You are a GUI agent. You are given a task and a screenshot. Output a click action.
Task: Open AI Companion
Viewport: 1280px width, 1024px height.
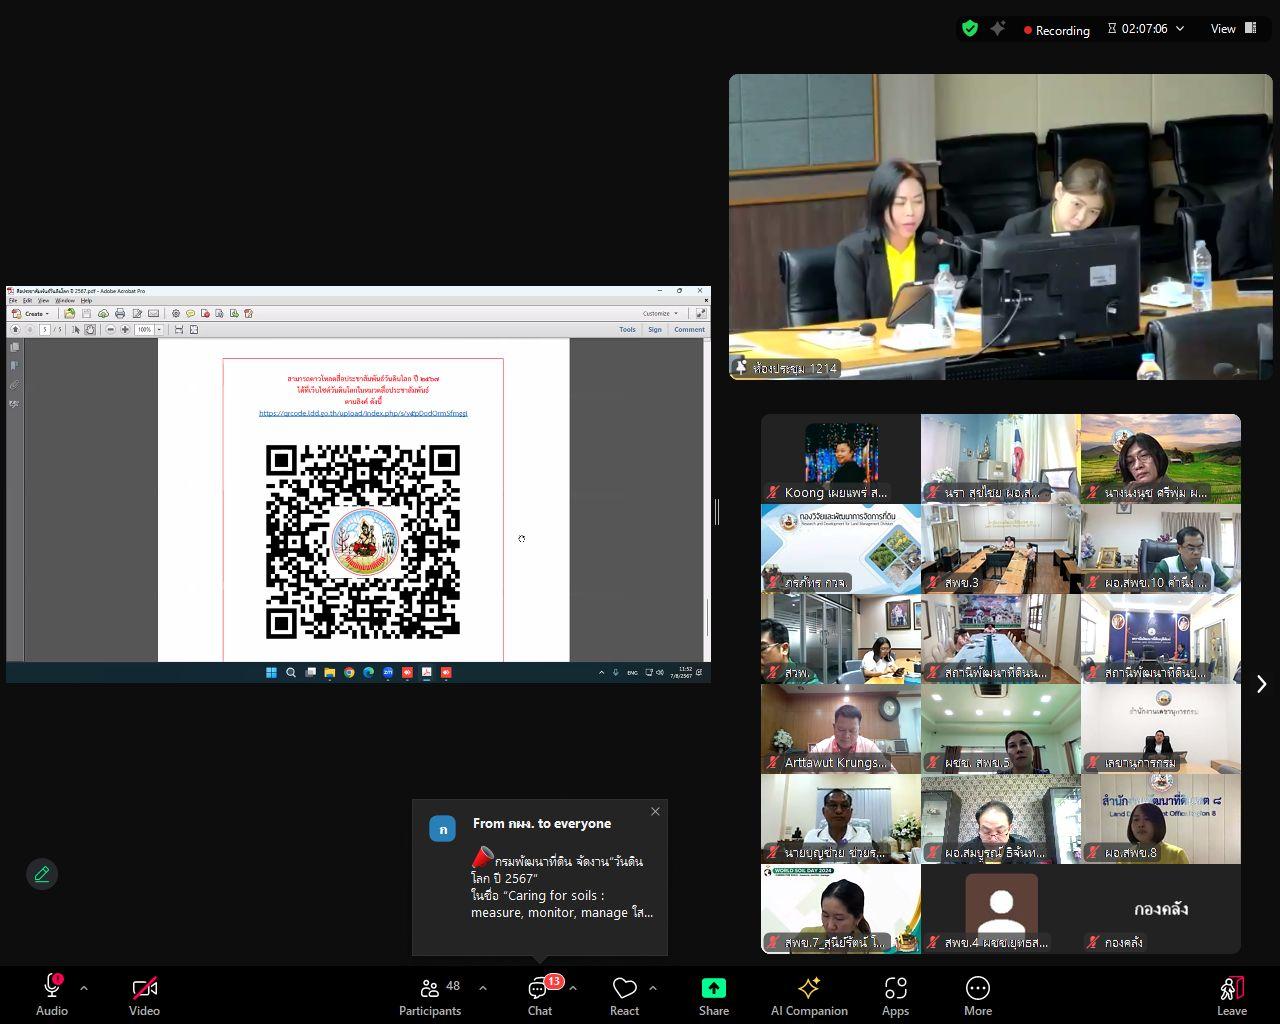(809, 996)
